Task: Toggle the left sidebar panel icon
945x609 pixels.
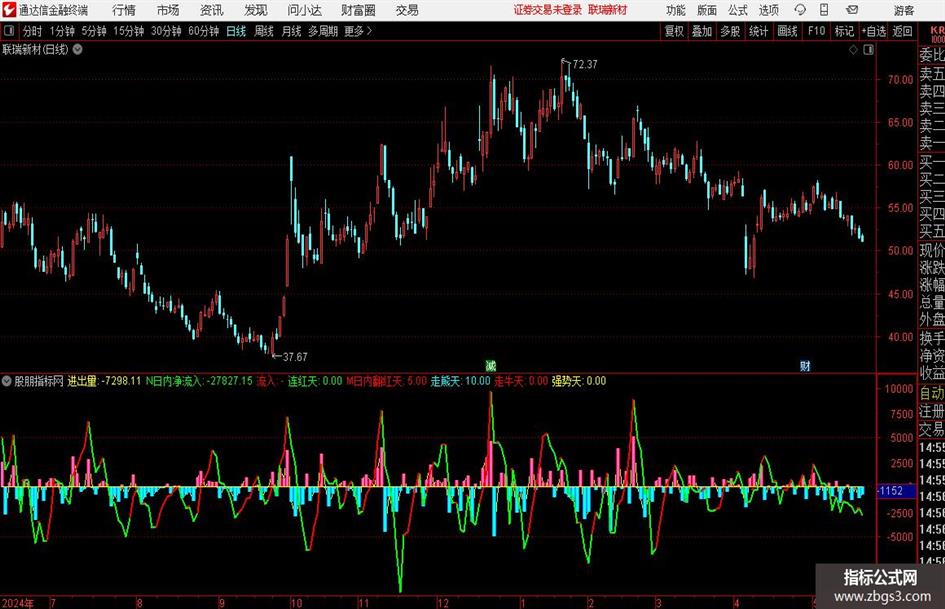Action: tap(9, 31)
